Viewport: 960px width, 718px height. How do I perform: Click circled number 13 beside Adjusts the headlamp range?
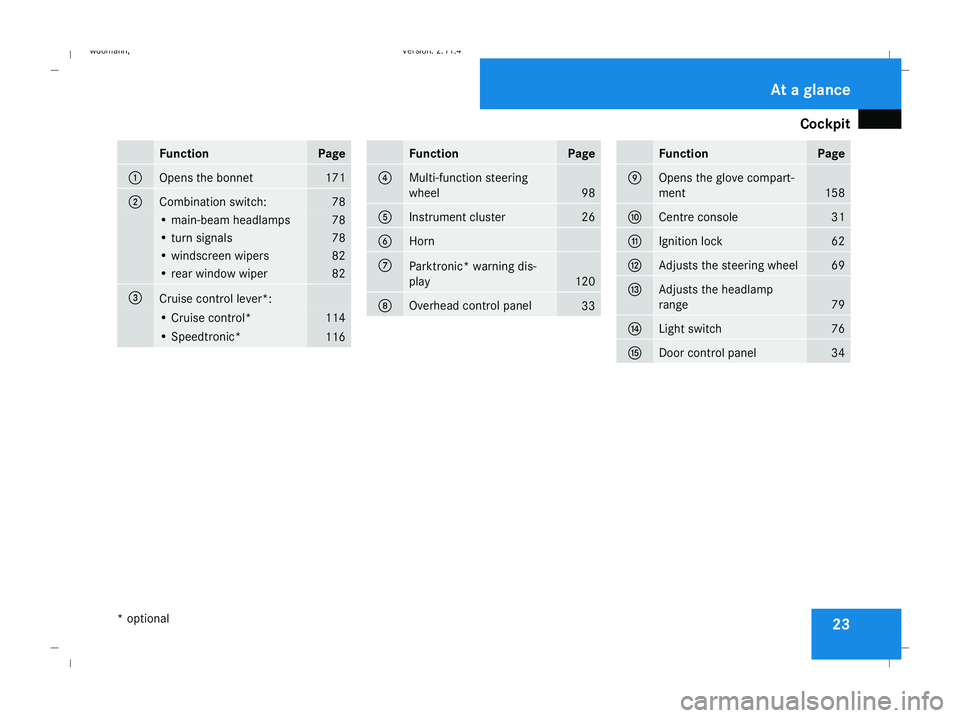pyautogui.click(x=635, y=290)
